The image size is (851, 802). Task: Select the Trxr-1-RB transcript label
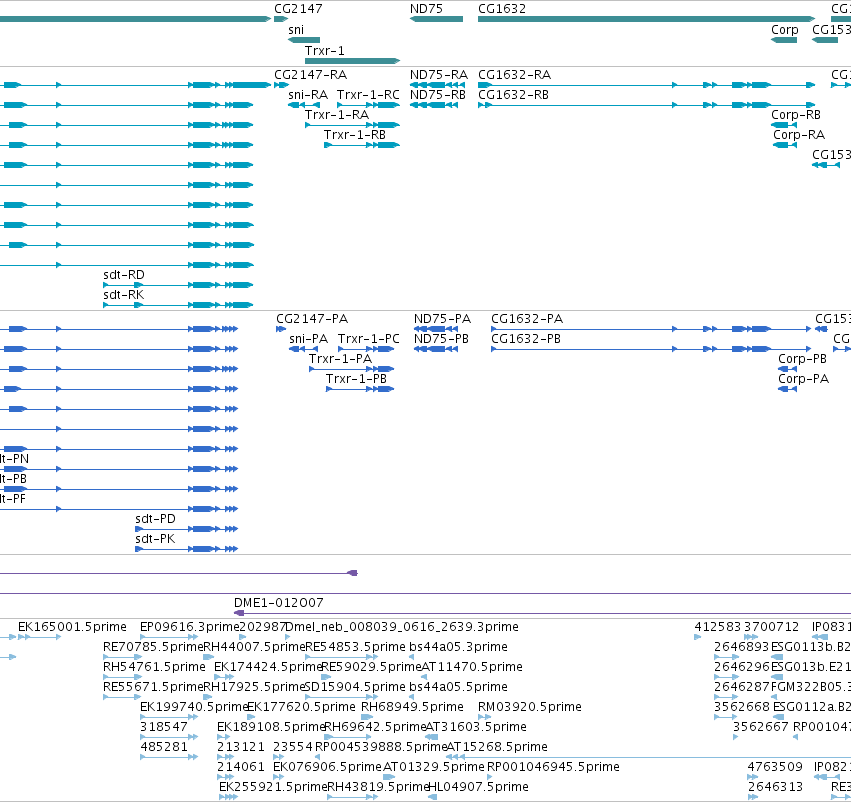point(354,135)
